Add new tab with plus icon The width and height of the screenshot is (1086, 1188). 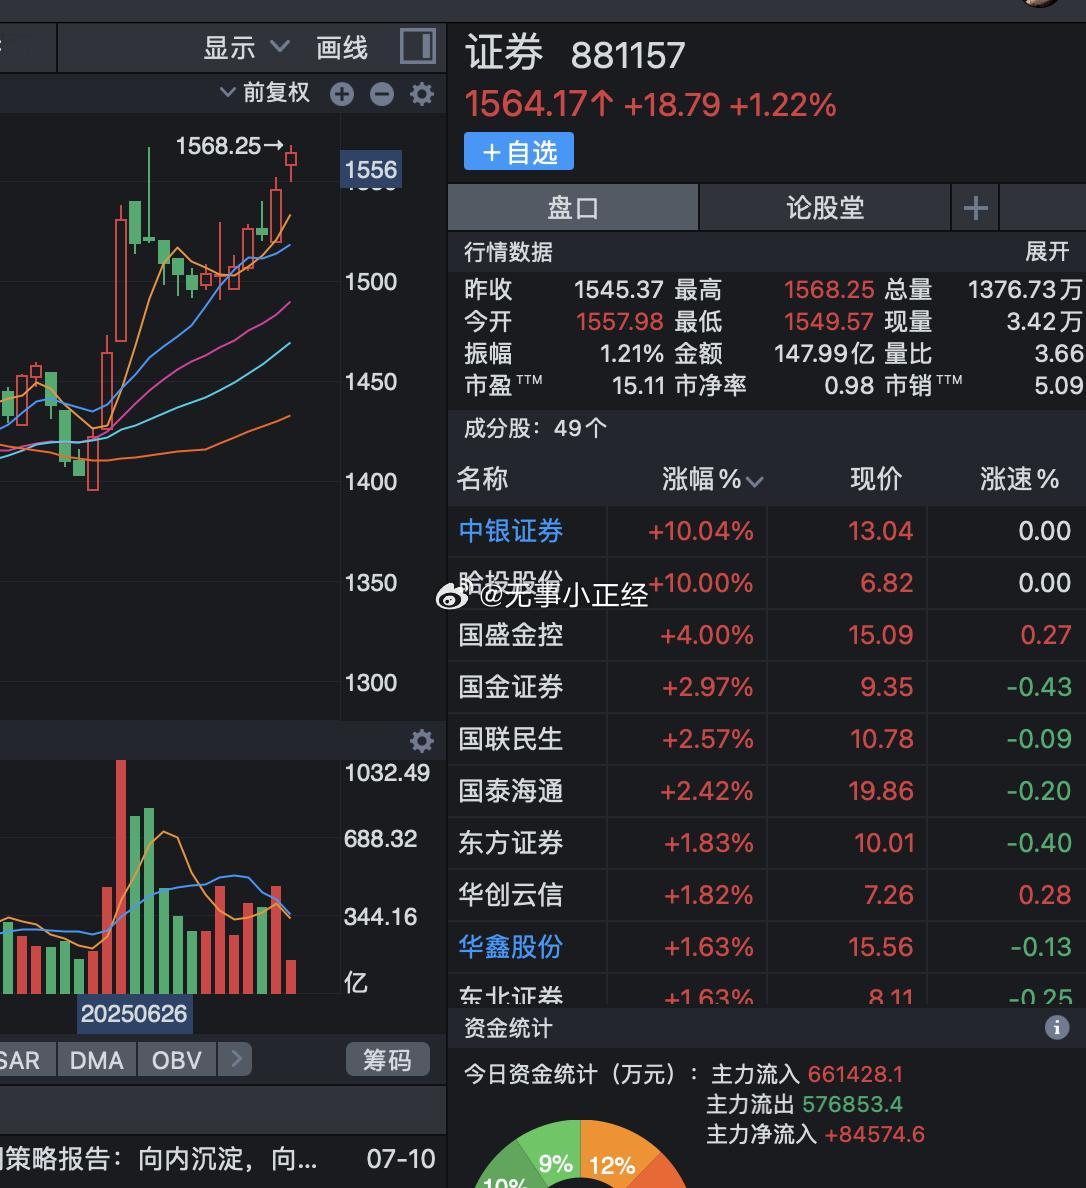pos(975,207)
